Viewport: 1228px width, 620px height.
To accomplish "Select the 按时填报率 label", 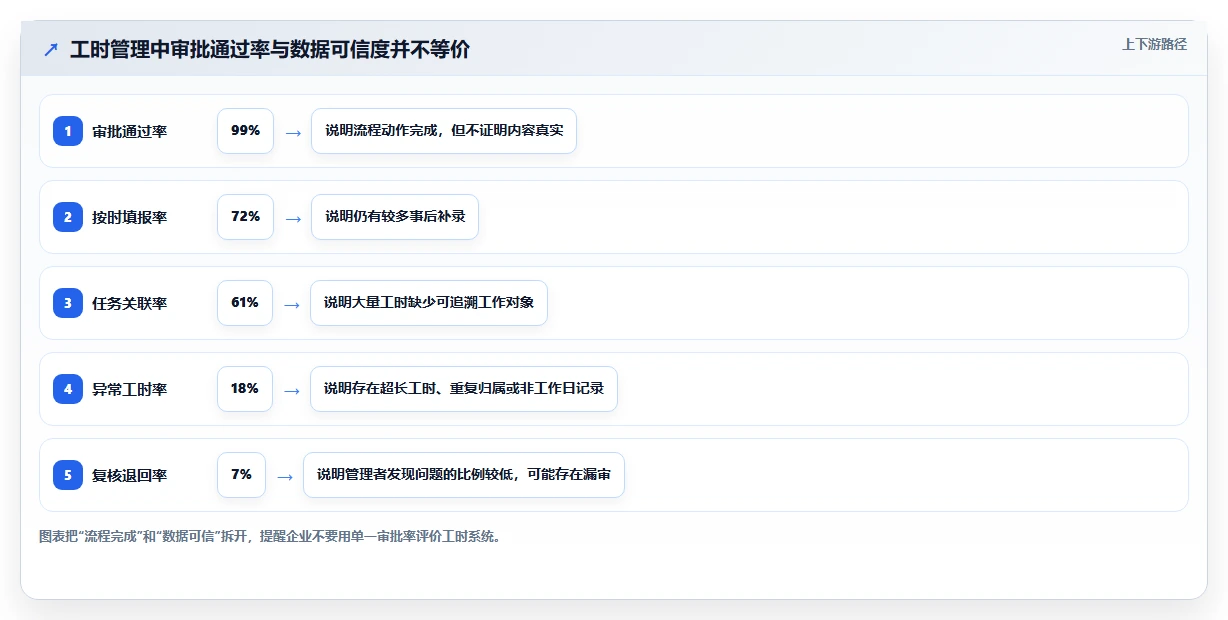I will pos(129,217).
